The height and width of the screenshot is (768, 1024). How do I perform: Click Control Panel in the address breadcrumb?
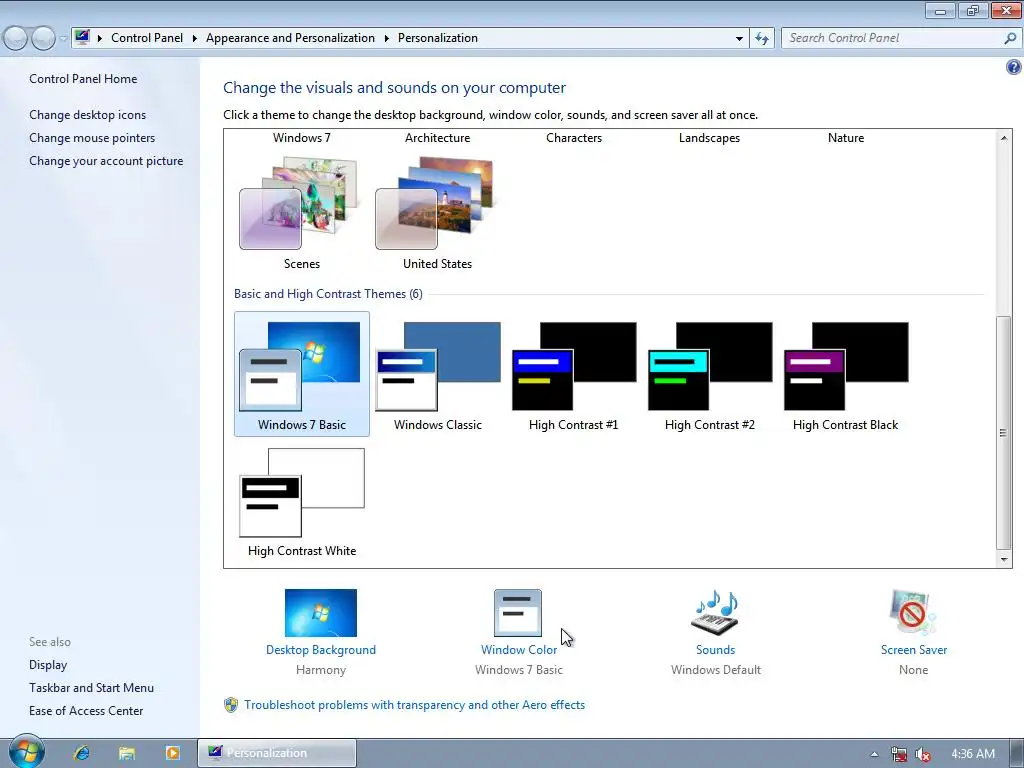[x=147, y=38]
